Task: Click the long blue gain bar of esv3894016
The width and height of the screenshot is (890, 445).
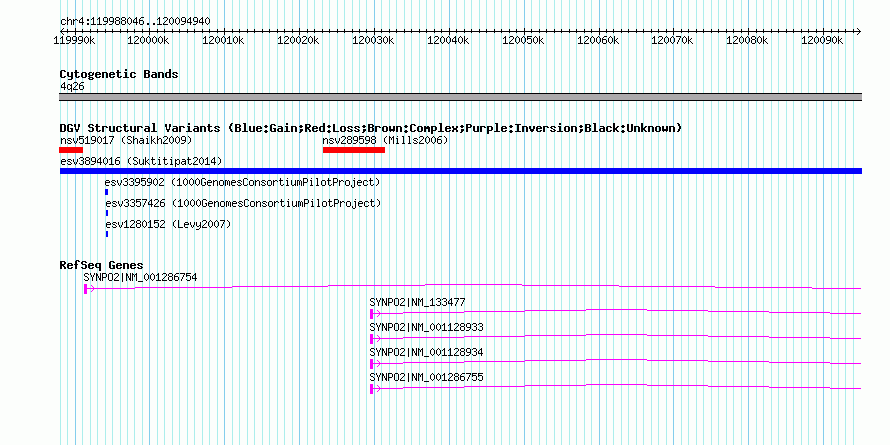Action: [461, 171]
